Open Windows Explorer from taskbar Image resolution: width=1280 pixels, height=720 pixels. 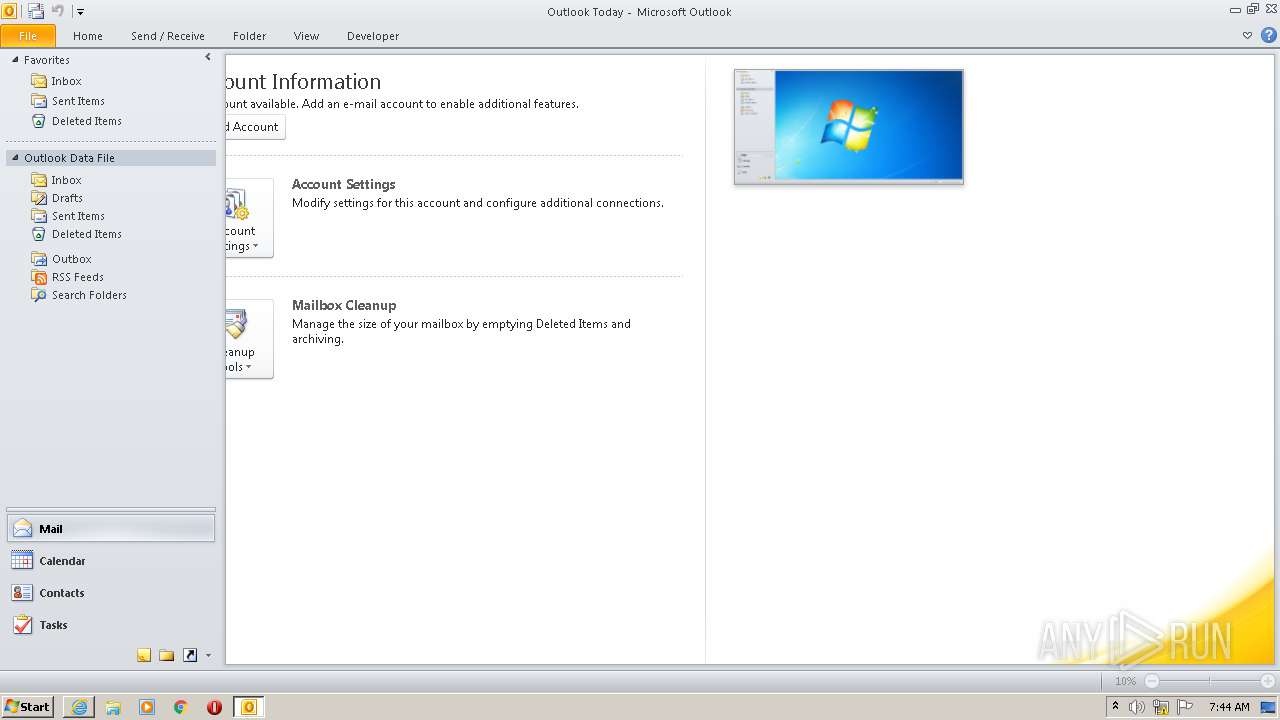click(113, 707)
